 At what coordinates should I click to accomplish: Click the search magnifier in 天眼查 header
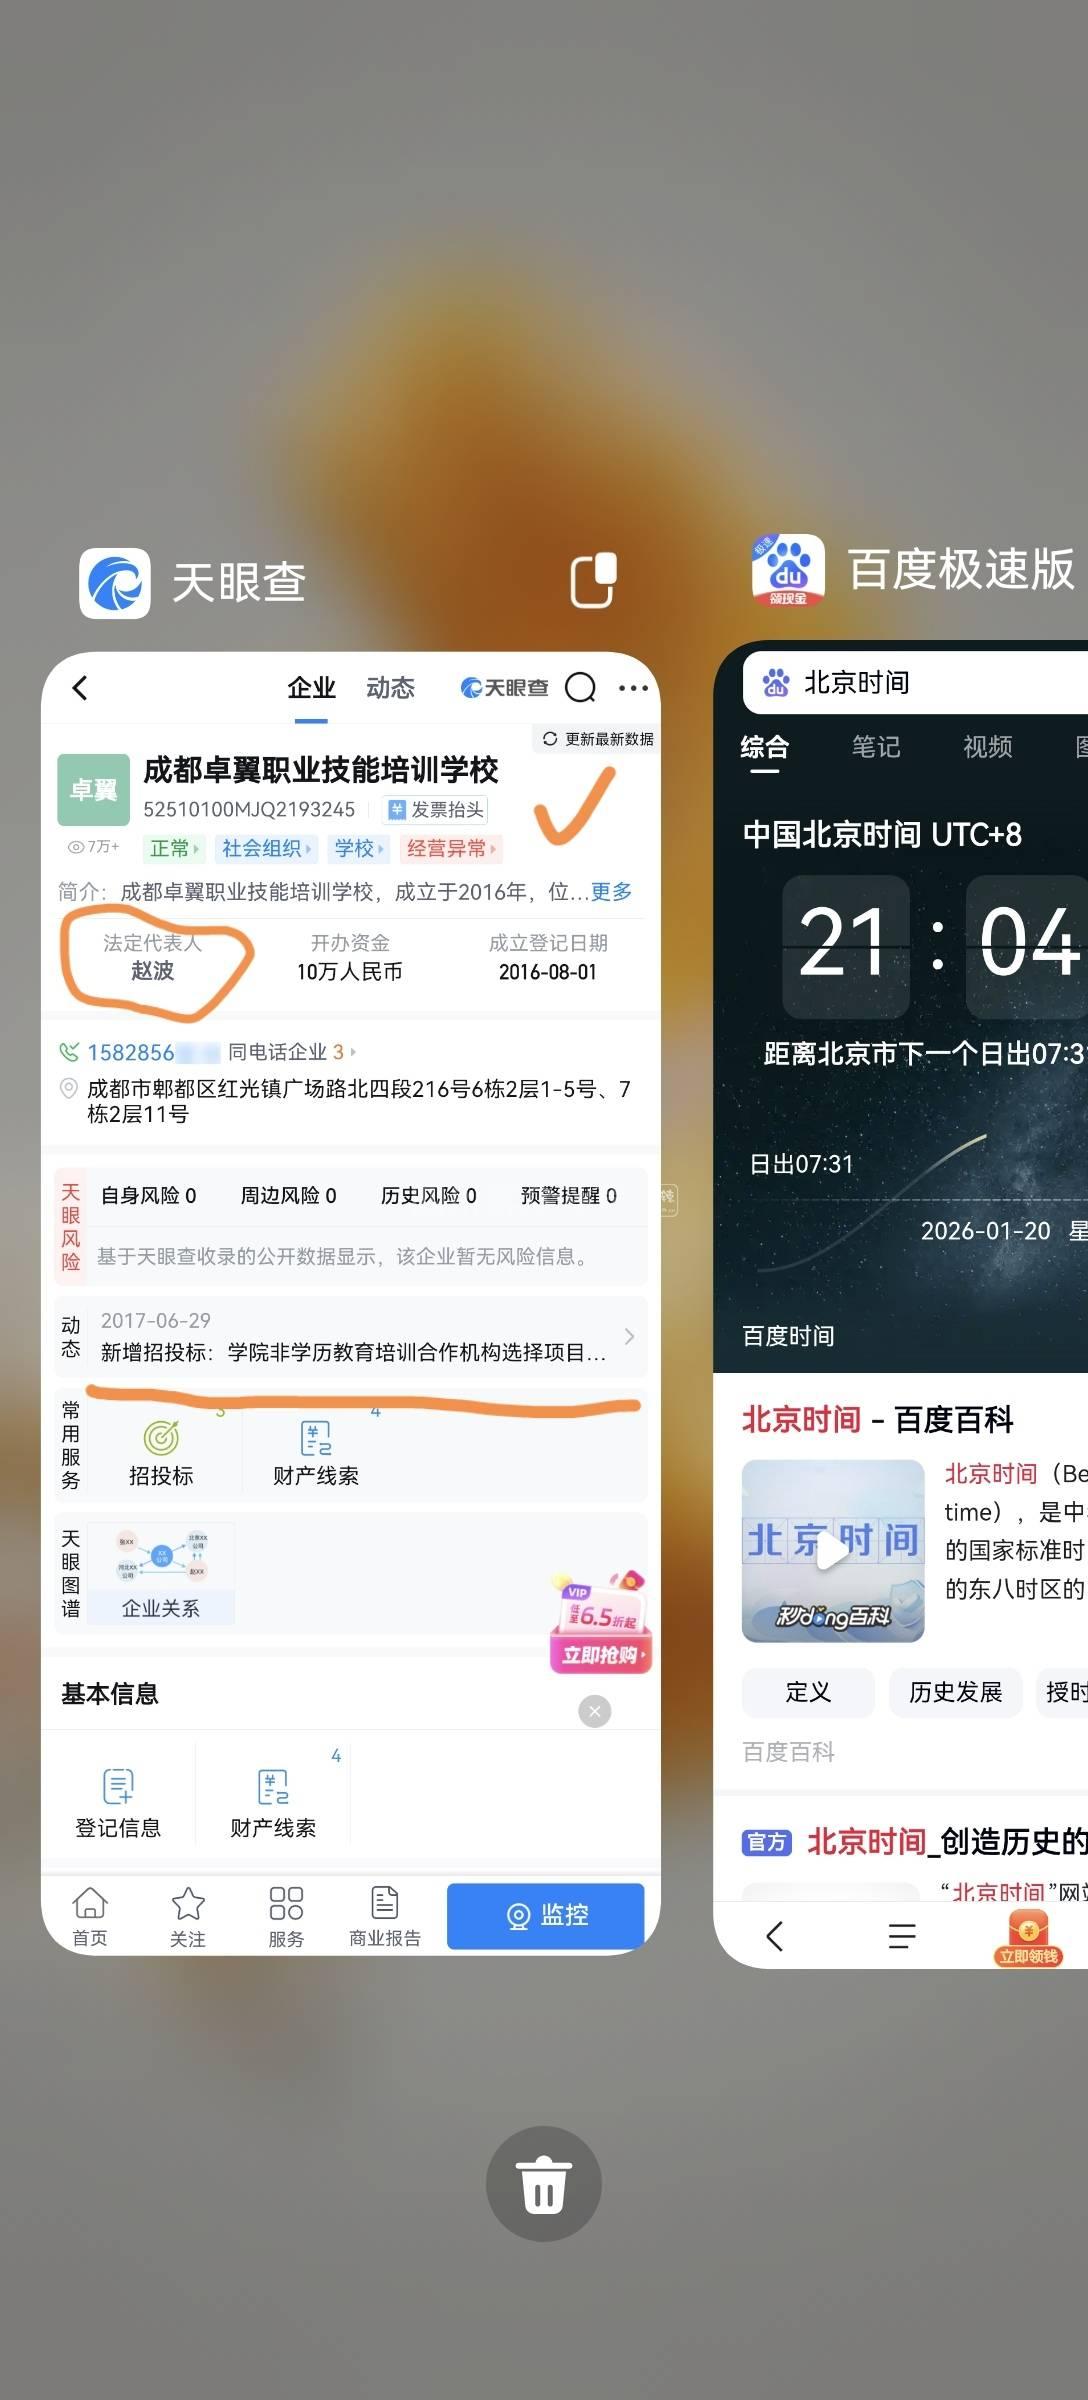tap(580, 688)
